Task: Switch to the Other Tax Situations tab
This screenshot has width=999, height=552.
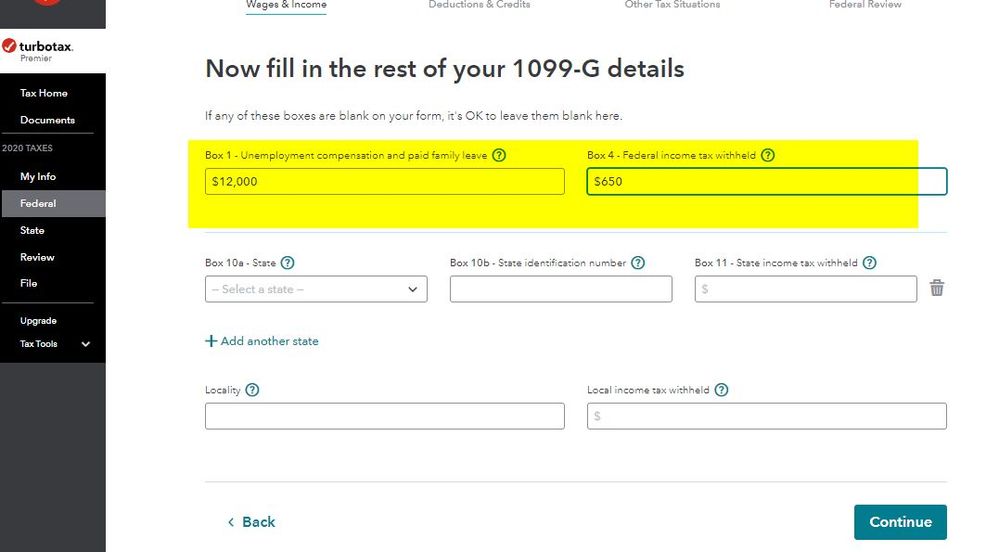Action: [x=672, y=5]
